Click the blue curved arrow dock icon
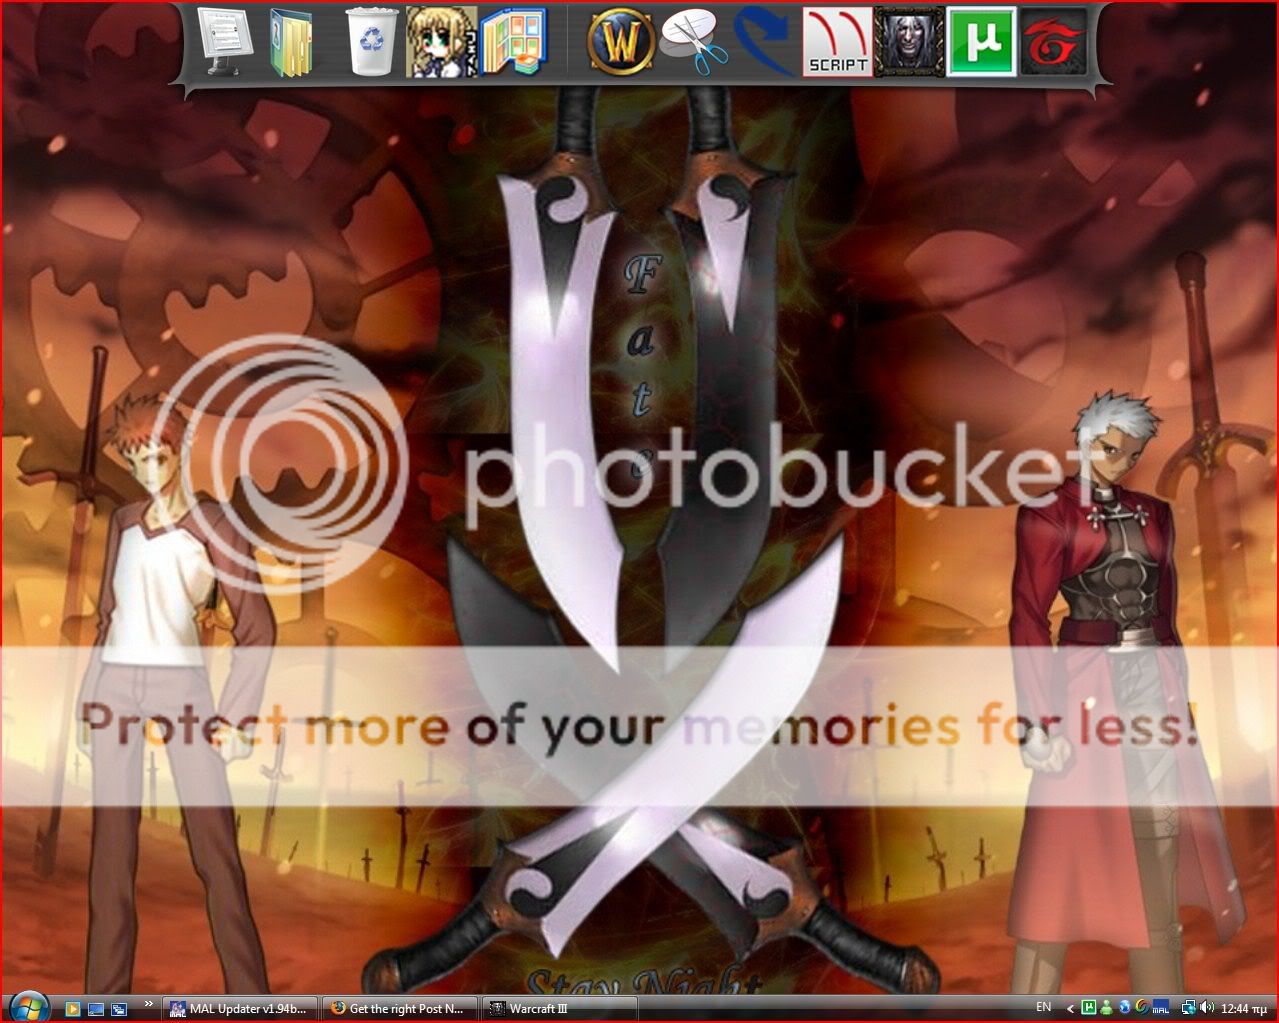1279x1023 pixels. tap(766, 42)
